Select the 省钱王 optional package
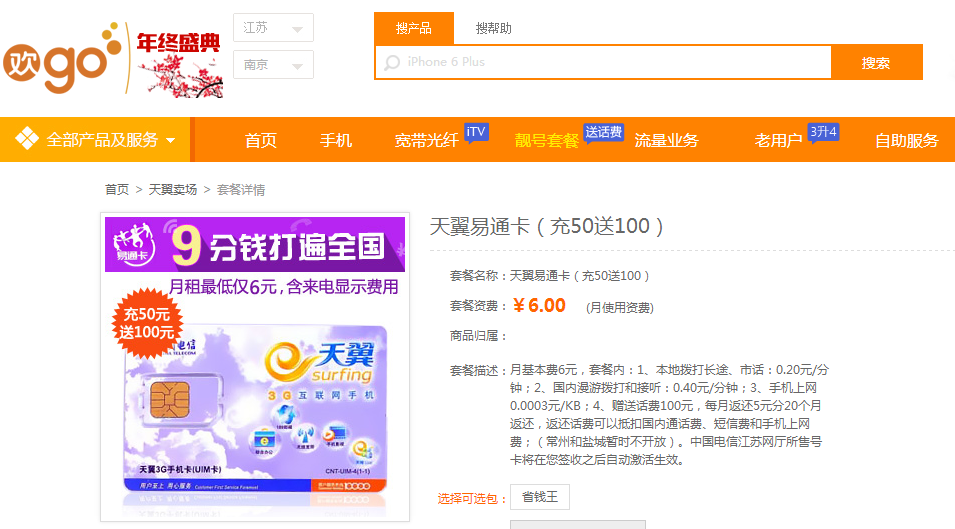 click(540, 497)
